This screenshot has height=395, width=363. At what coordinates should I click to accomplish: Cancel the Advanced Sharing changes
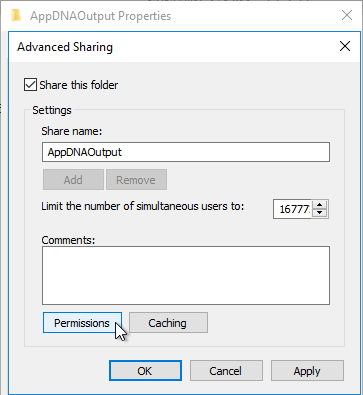click(x=226, y=370)
